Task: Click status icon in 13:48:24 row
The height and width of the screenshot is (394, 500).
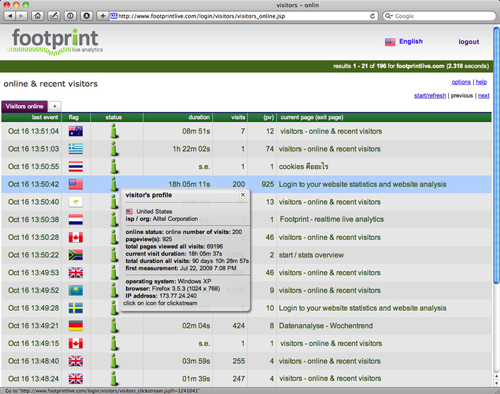Action: [114, 378]
